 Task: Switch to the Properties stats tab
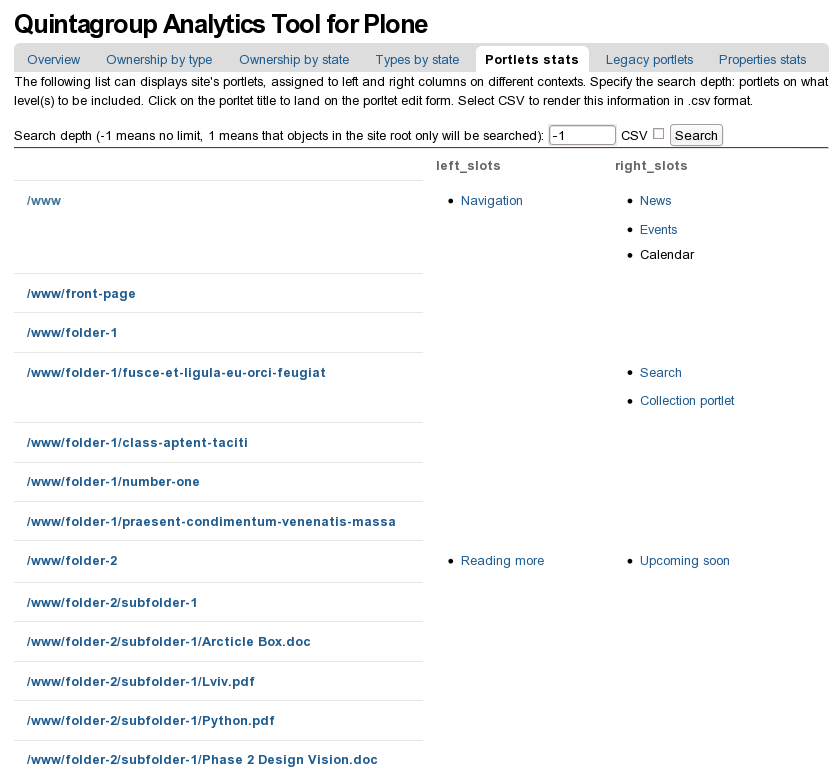(x=762, y=60)
